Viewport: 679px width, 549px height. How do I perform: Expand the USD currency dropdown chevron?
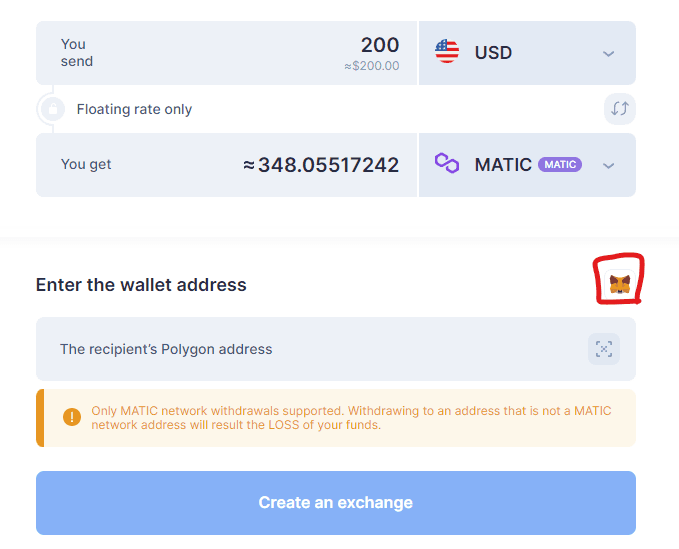point(608,54)
